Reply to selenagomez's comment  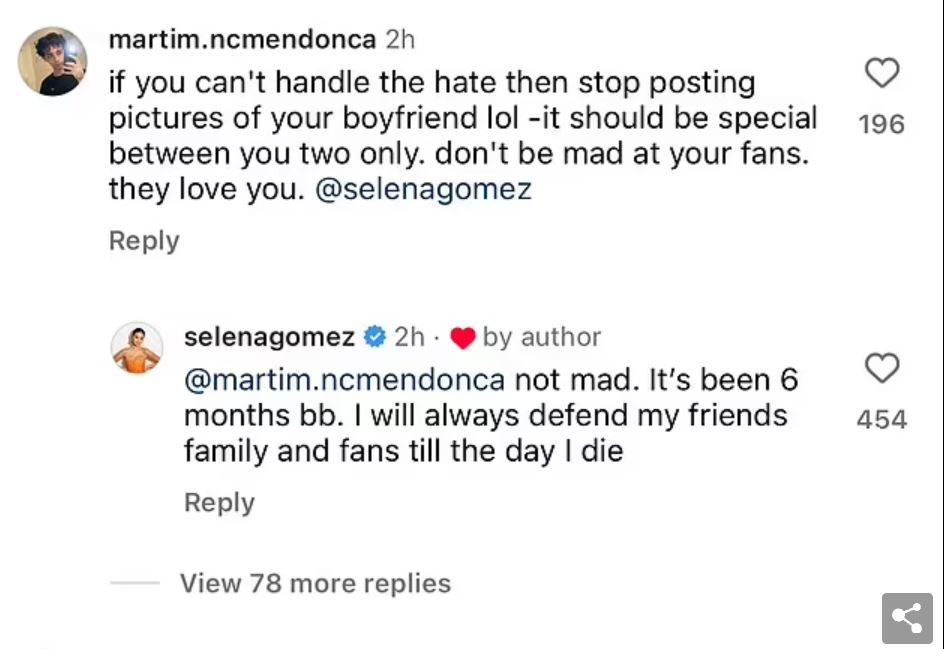point(218,502)
